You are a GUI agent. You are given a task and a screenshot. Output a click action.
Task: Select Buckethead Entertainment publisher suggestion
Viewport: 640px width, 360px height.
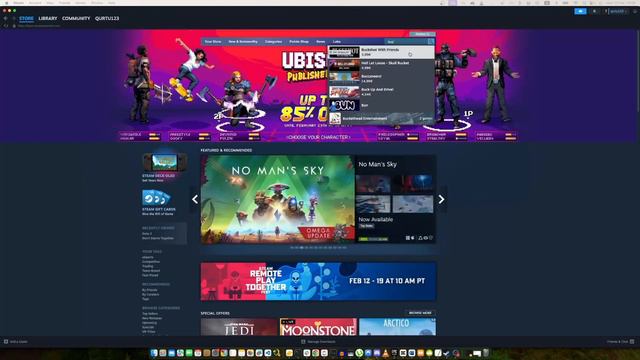[381, 118]
